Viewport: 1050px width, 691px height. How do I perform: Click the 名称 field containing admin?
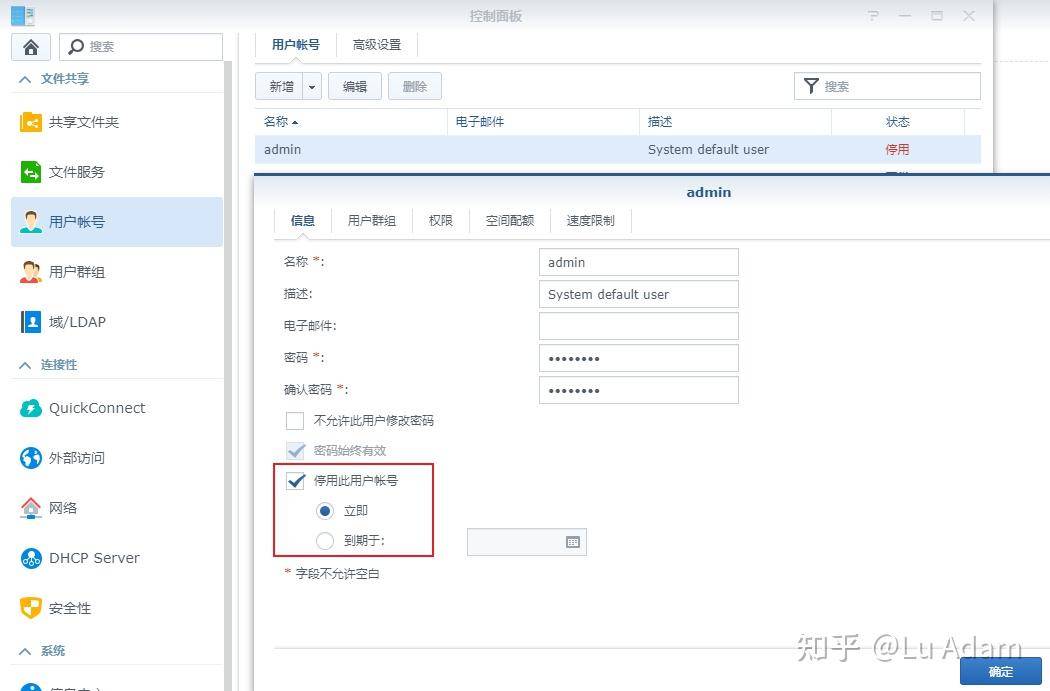pyautogui.click(x=639, y=262)
